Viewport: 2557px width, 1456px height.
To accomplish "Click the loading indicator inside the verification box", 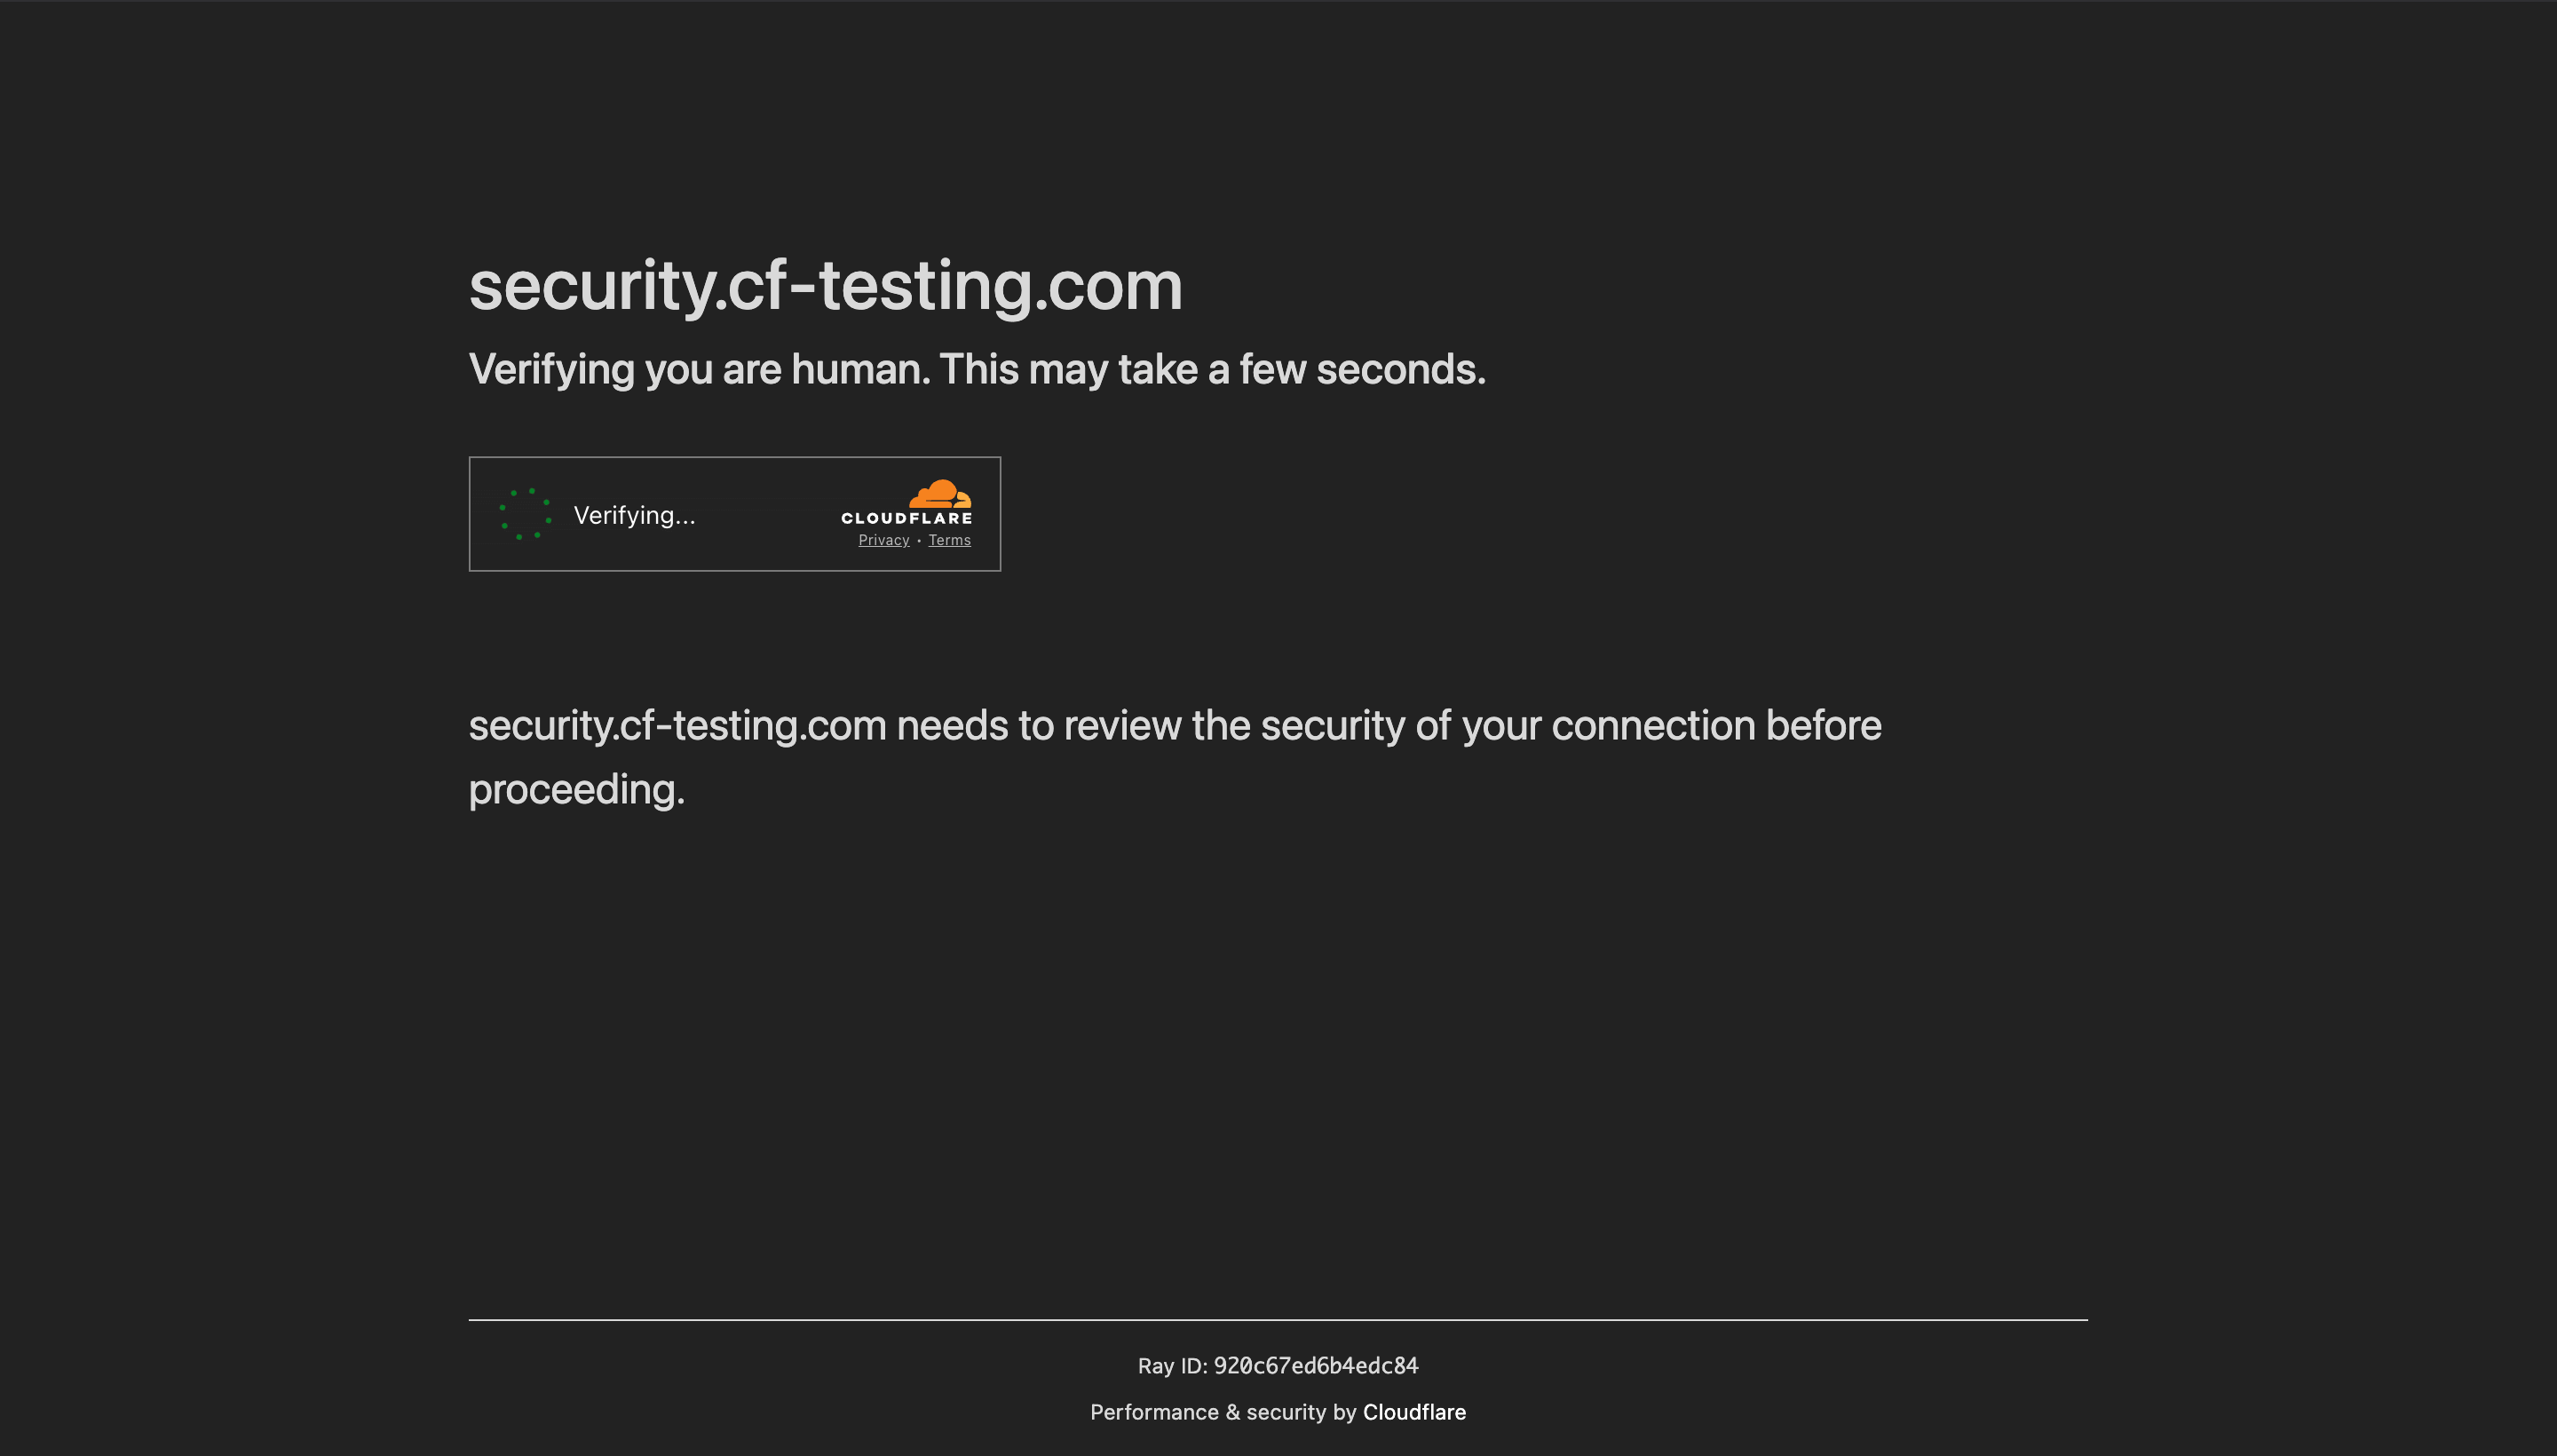I will point(524,514).
